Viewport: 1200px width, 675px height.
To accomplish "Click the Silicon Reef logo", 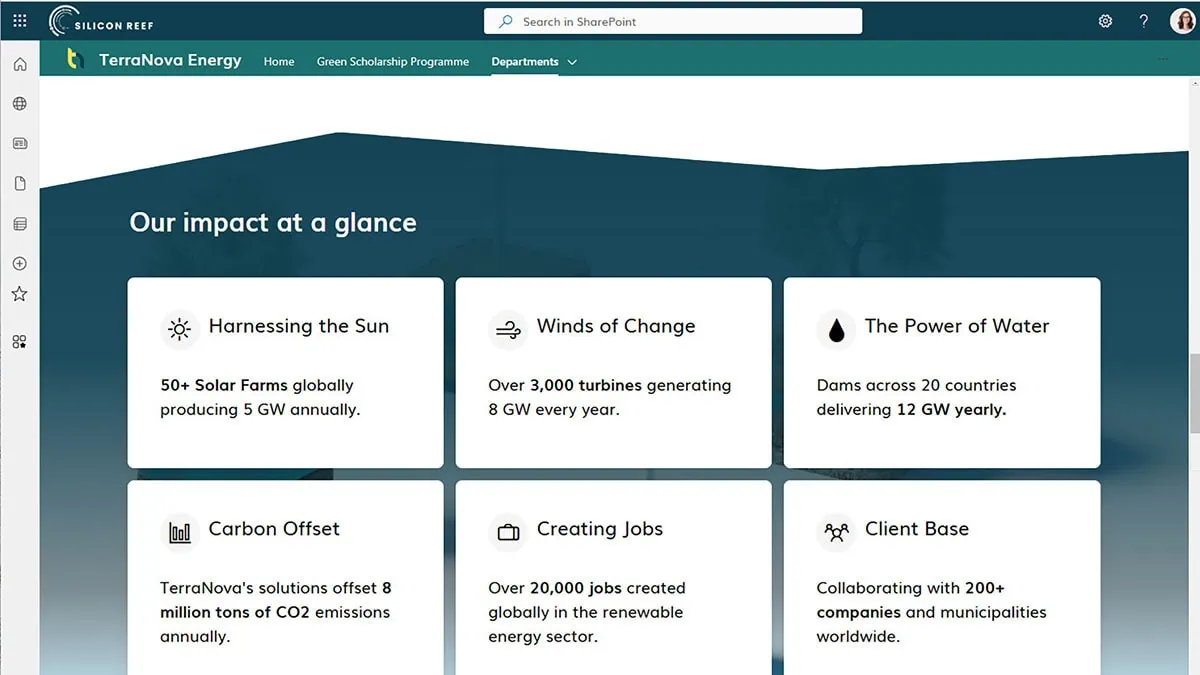I will coord(102,21).
